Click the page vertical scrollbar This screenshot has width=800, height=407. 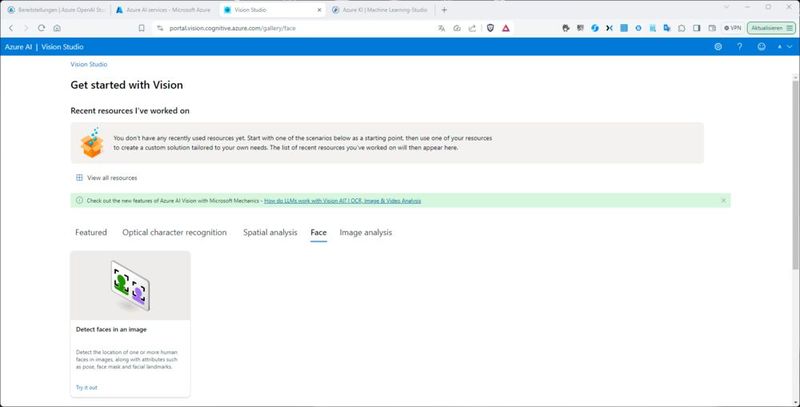pos(796,175)
